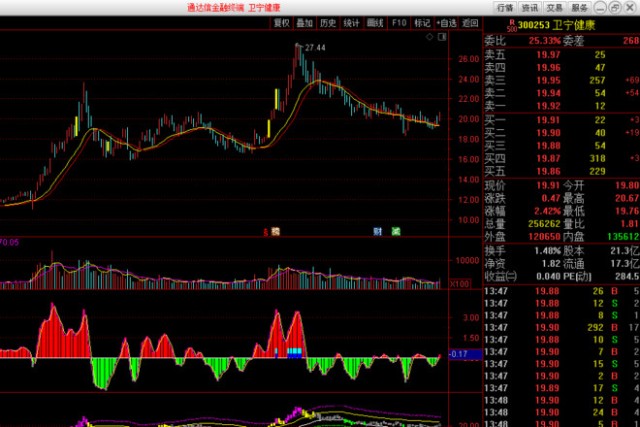Click the 复权 toolbar button
Viewport: 640px width, 427px height.
tap(281, 22)
